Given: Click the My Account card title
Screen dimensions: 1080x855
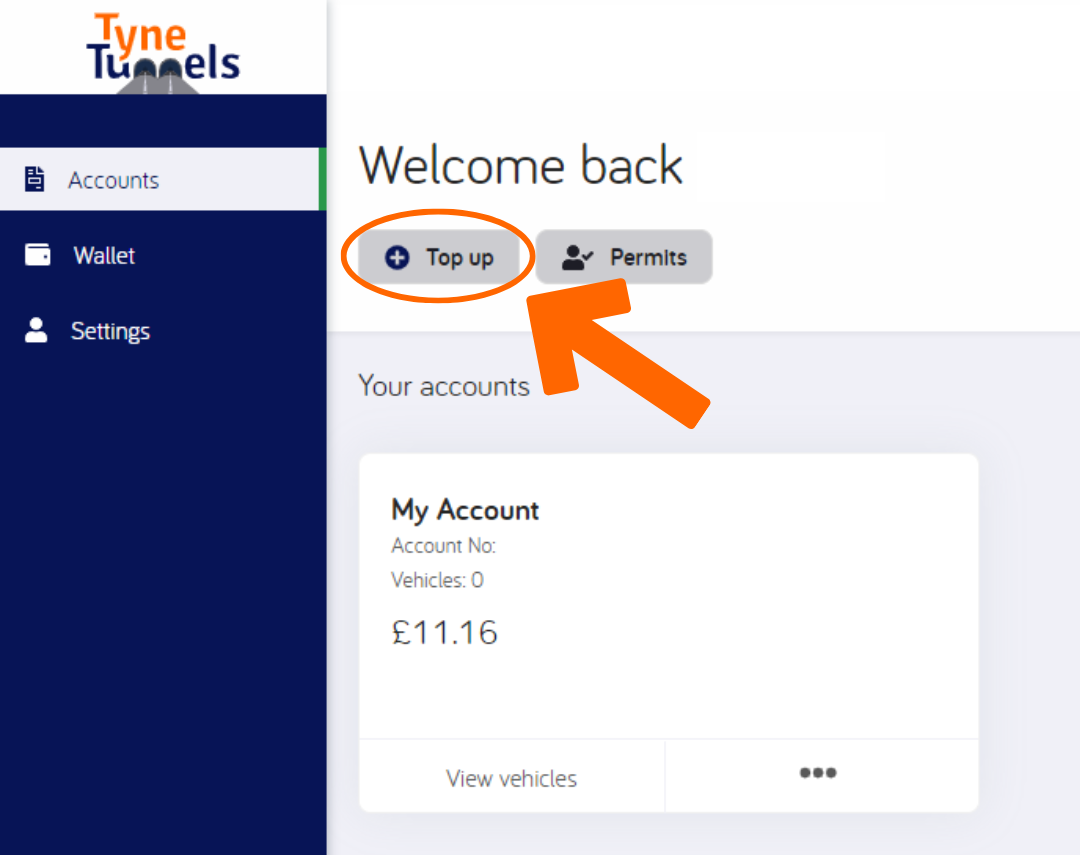Looking at the screenshot, I should coord(466,511).
